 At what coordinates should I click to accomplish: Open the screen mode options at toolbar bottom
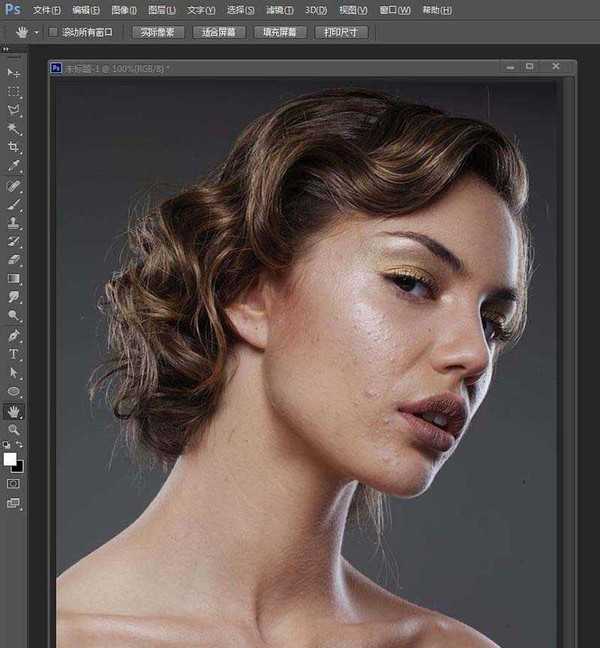click(14, 504)
